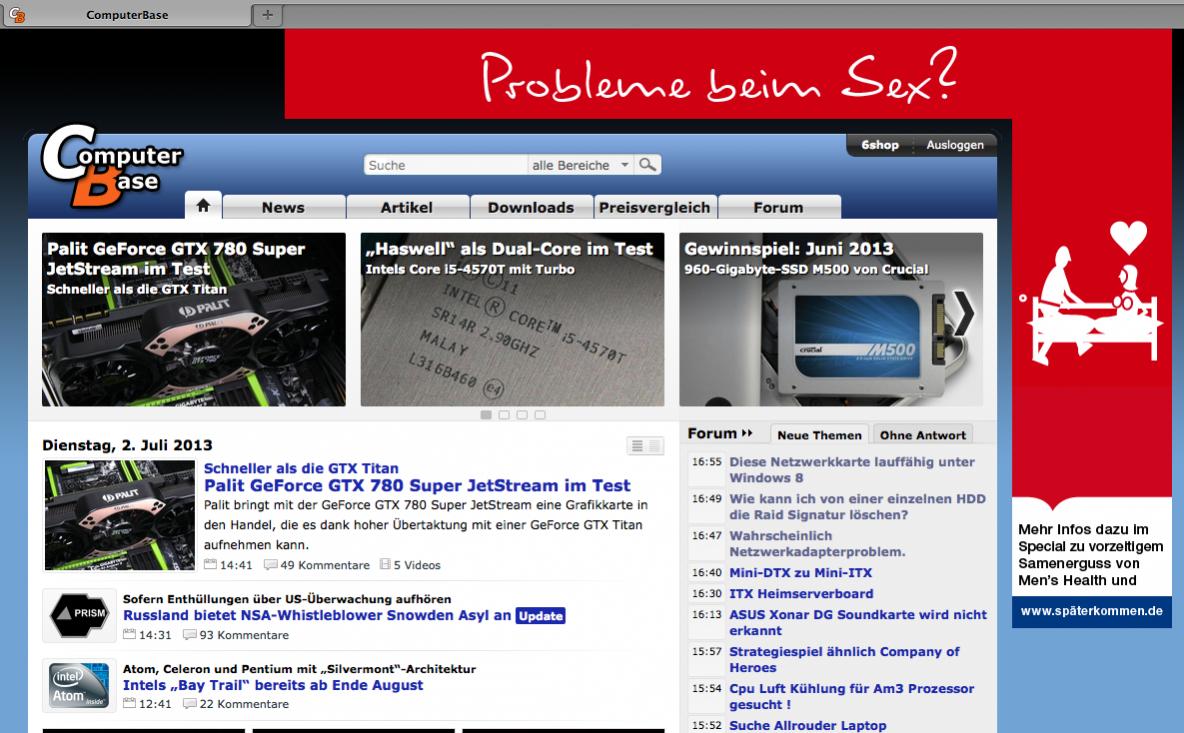The width and height of the screenshot is (1184, 733).
Task: Click the ComputerBase logo
Action: coord(111,166)
